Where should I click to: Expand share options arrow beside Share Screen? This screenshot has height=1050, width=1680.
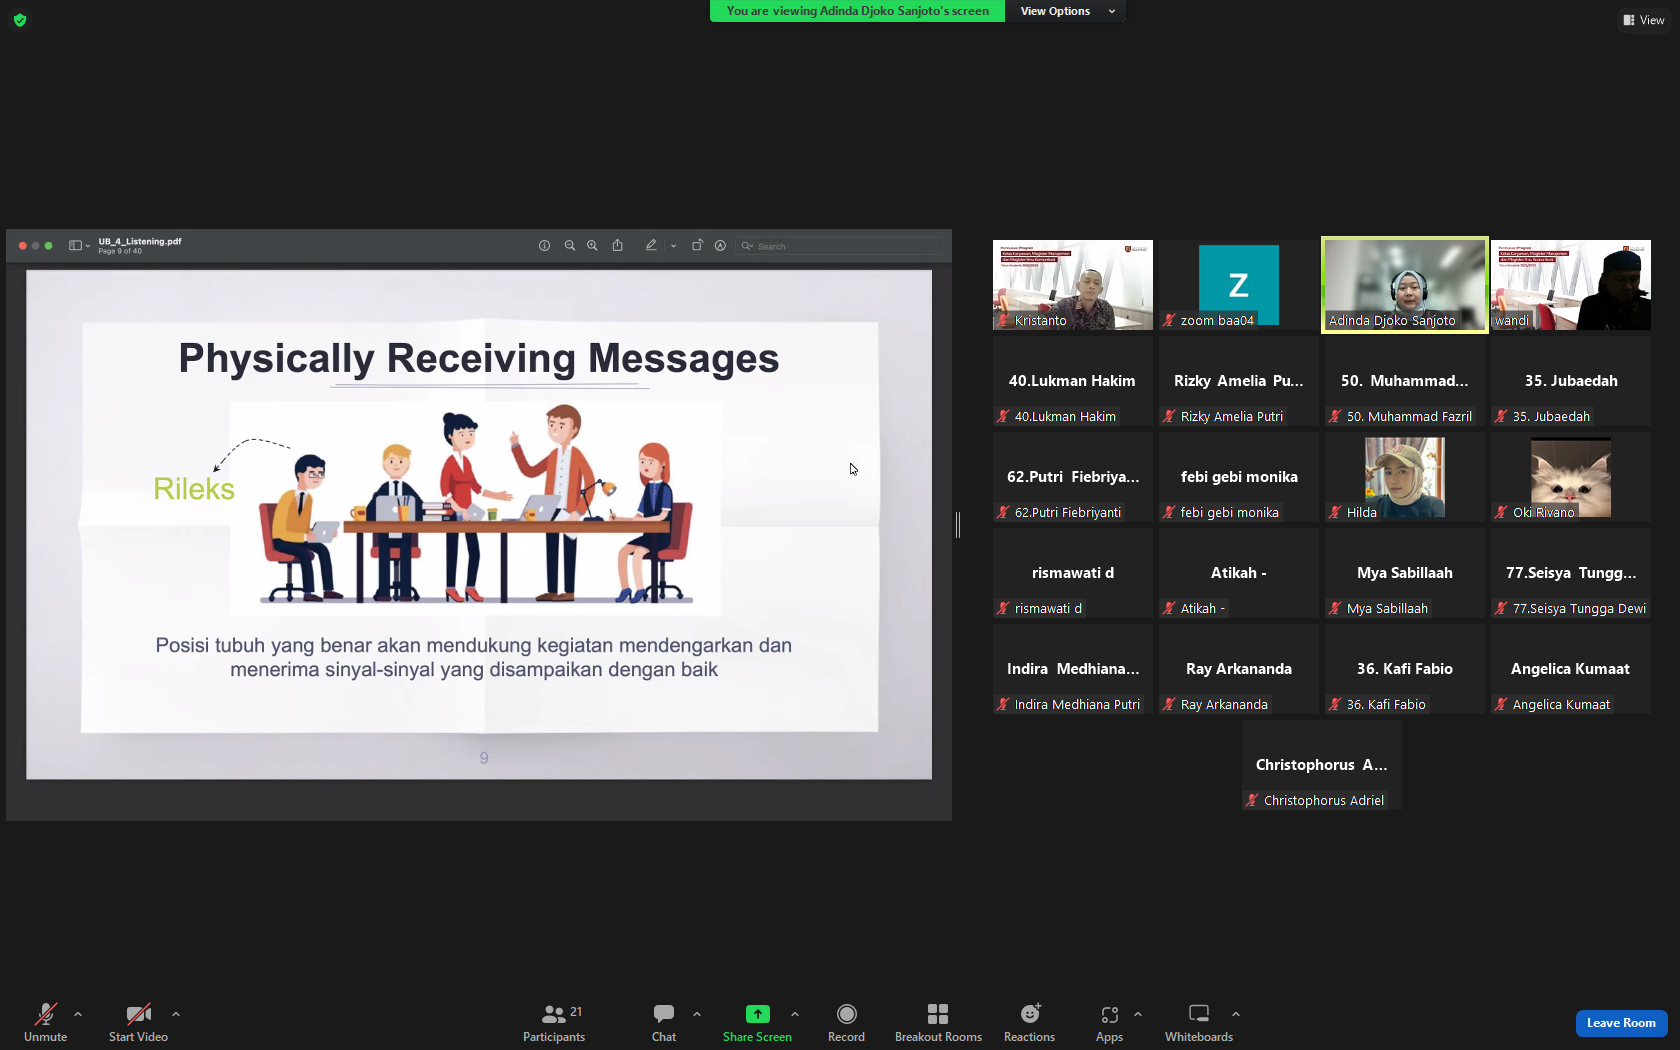coord(795,1014)
